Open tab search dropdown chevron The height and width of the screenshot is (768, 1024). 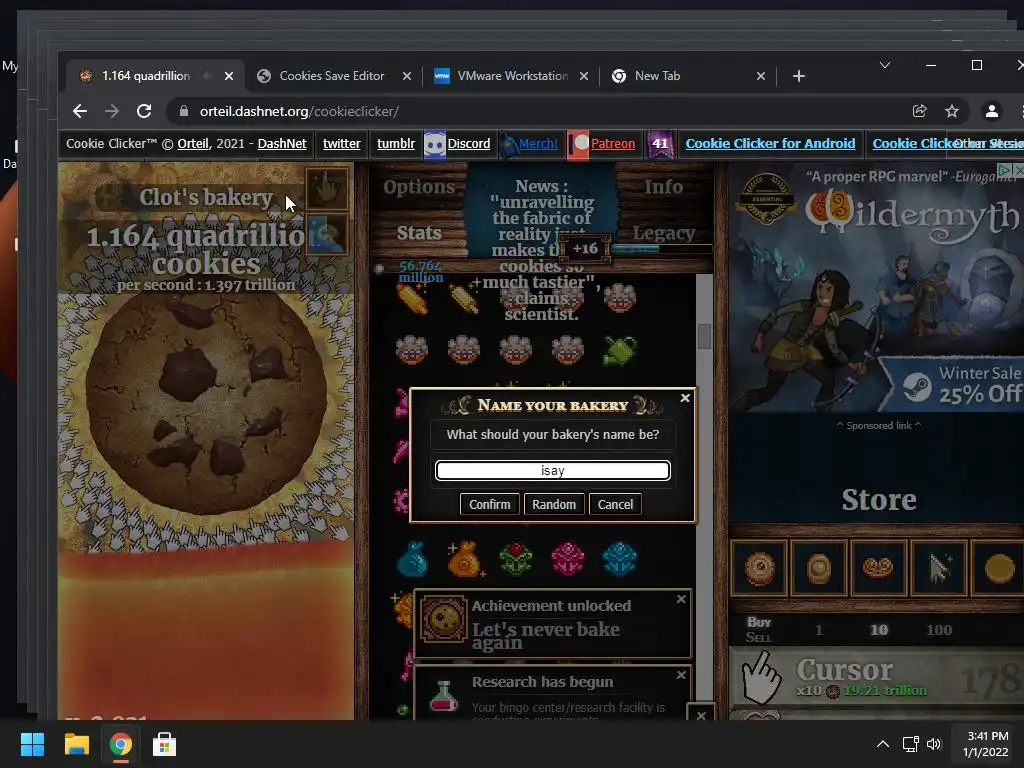pyautogui.click(x=885, y=65)
